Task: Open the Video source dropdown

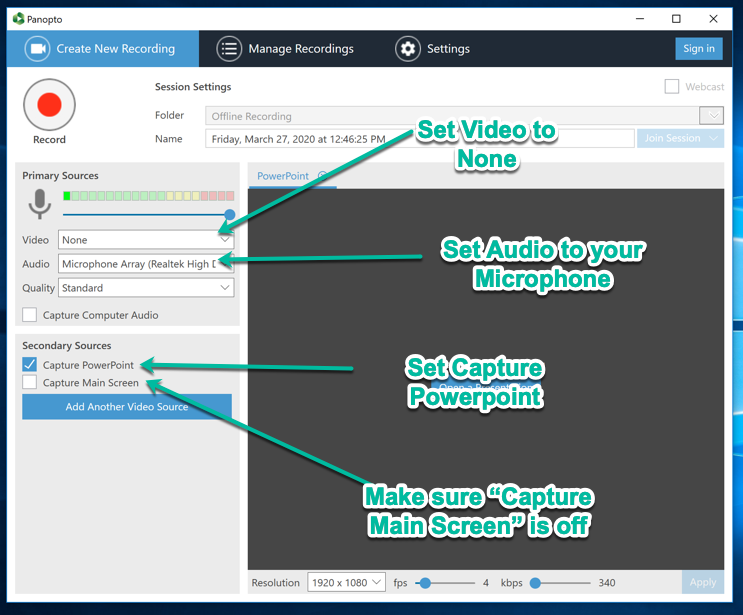Action: point(146,240)
